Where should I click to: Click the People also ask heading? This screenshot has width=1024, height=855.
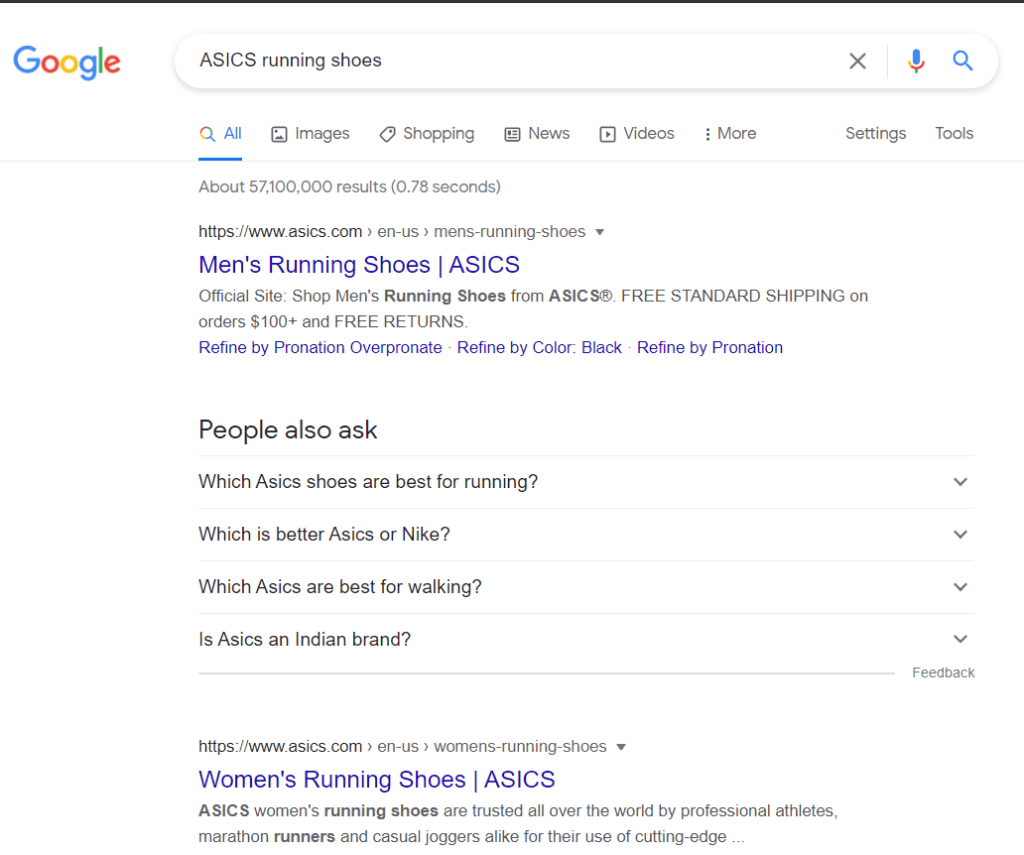(x=287, y=430)
